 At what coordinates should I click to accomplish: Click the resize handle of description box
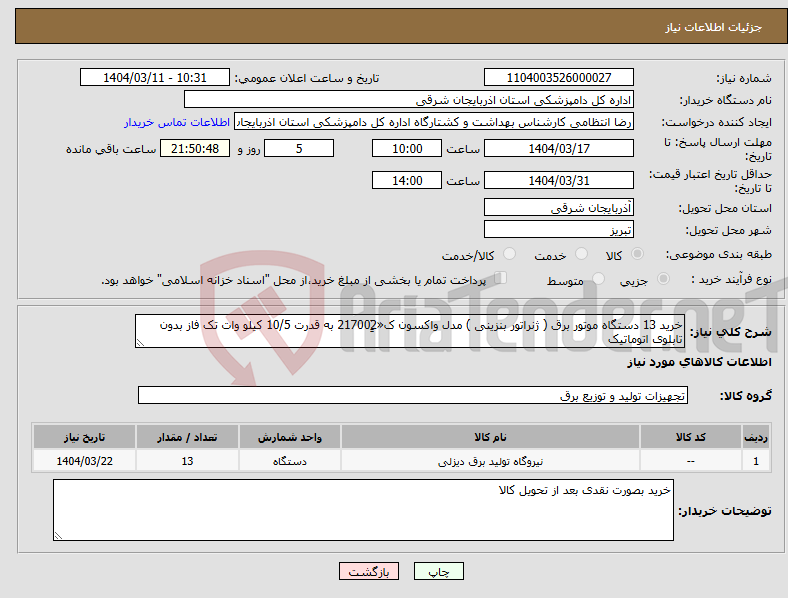(140, 343)
